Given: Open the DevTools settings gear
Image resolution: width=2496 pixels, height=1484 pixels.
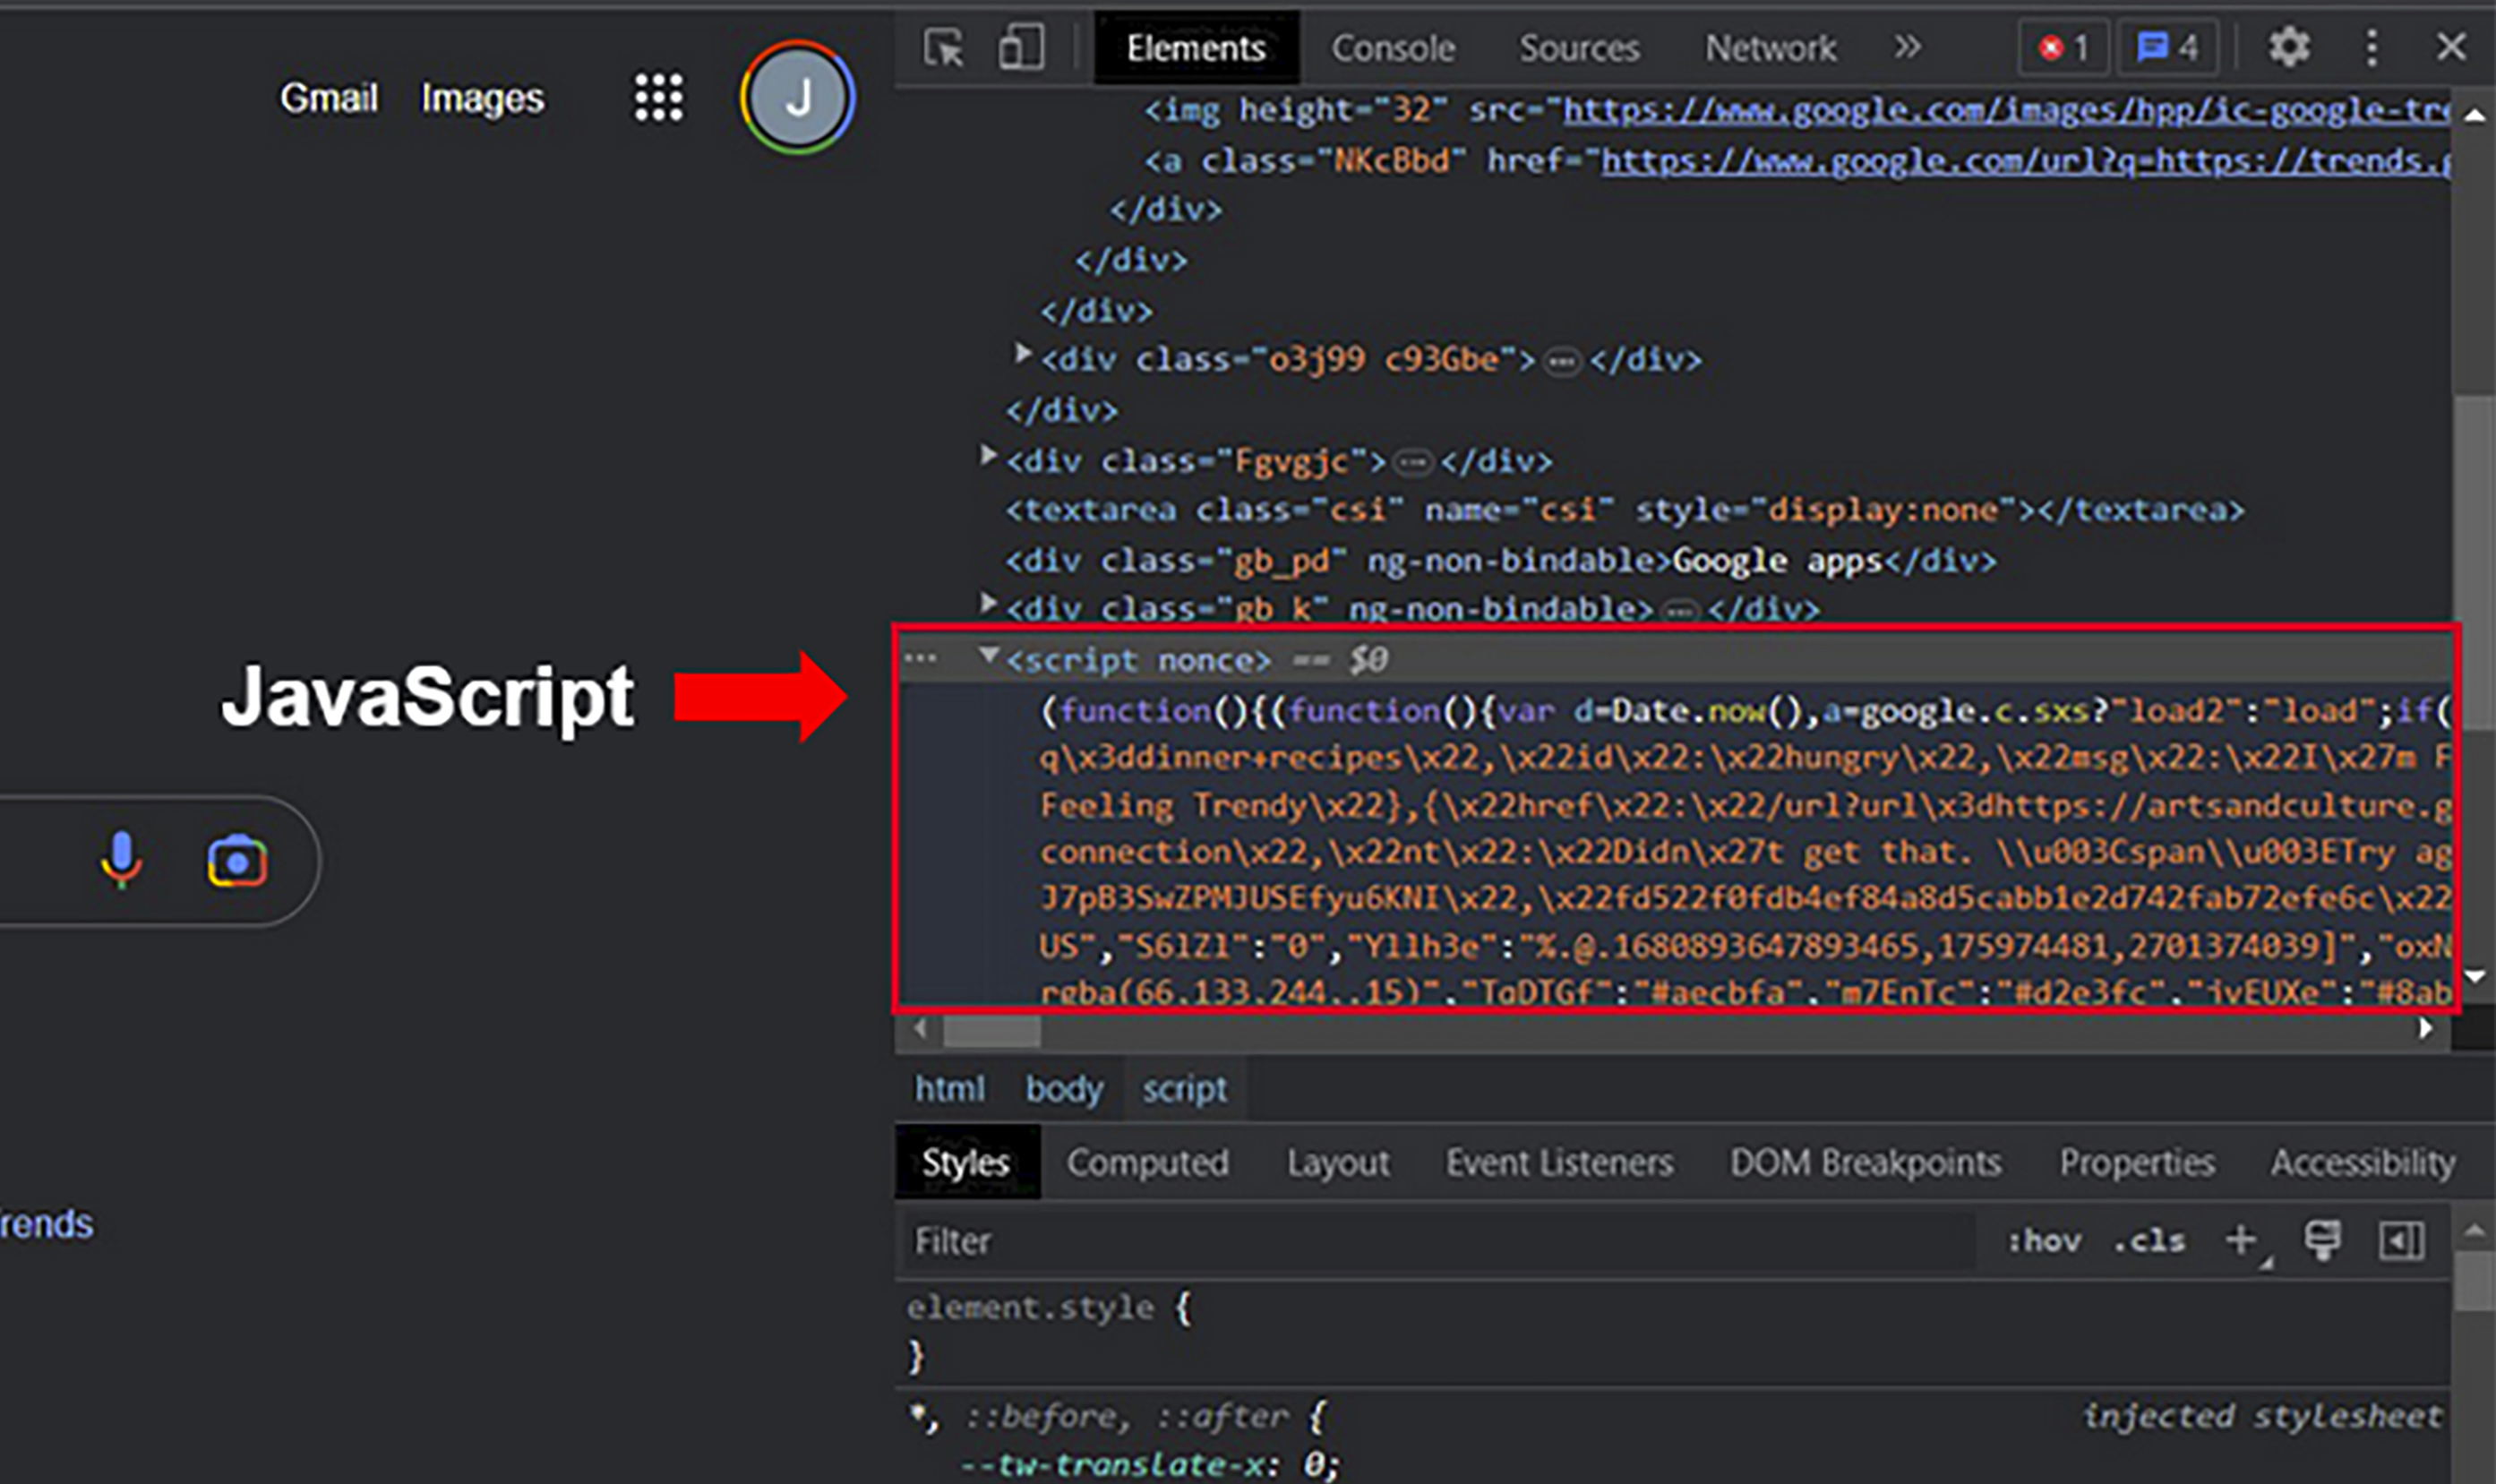Looking at the screenshot, I should coord(2290,47).
